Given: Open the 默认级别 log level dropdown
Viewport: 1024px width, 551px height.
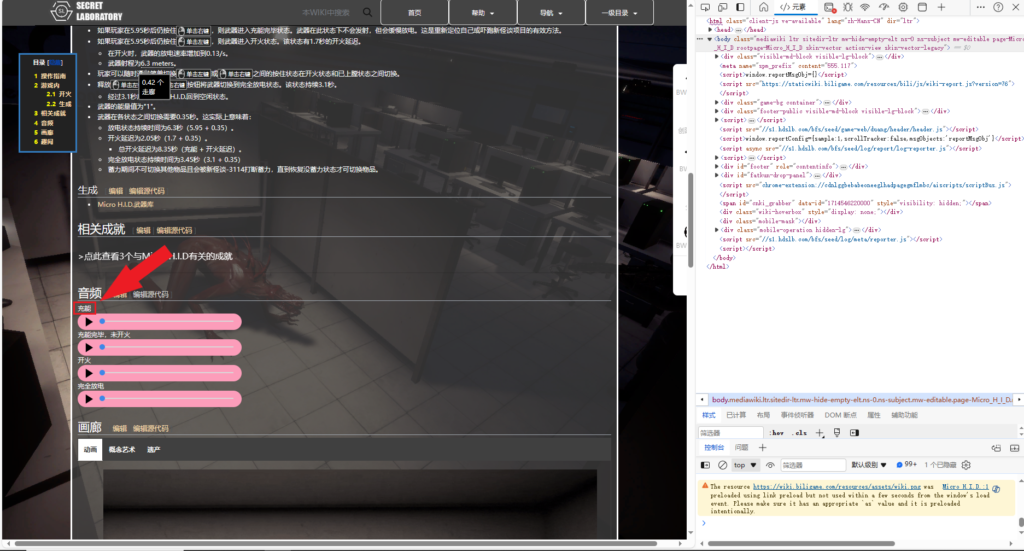Looking at the screenshot, I should coord(869,465).
